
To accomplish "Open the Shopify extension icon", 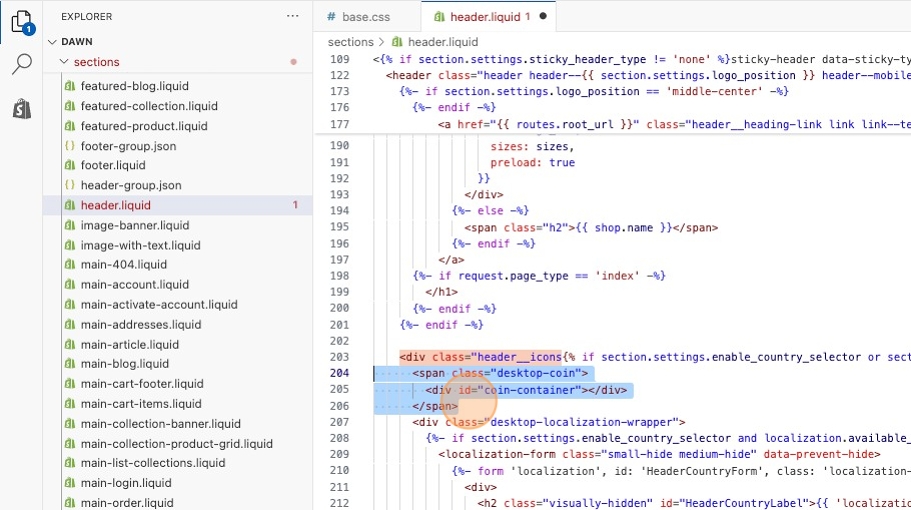I will coord(21,109).
